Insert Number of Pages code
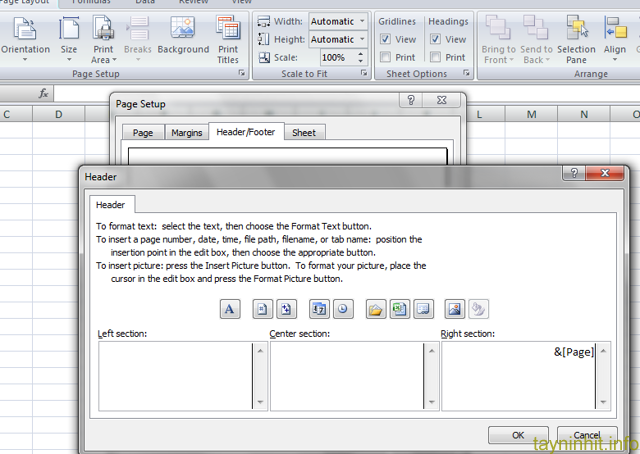This screenshot has height=454, width=640. pos(285,309)
